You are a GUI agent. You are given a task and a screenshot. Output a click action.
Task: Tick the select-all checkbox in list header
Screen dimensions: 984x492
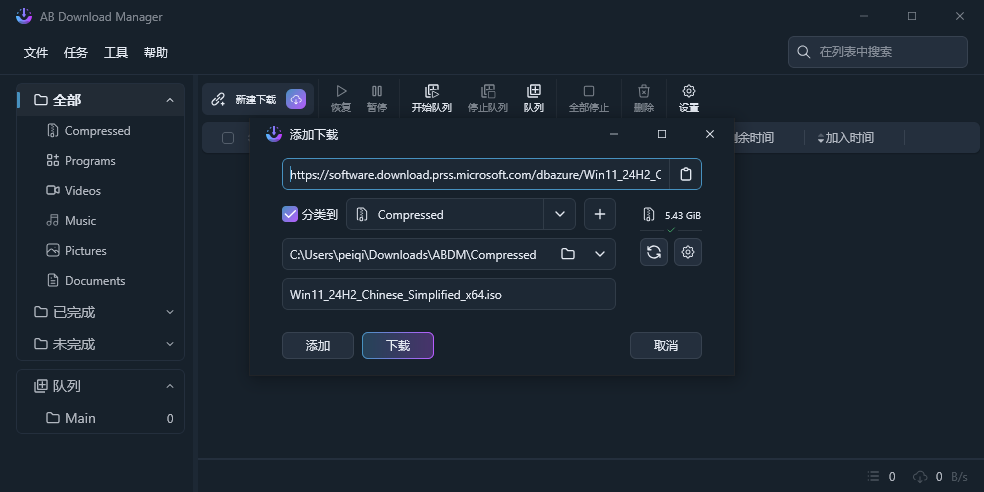228,138
